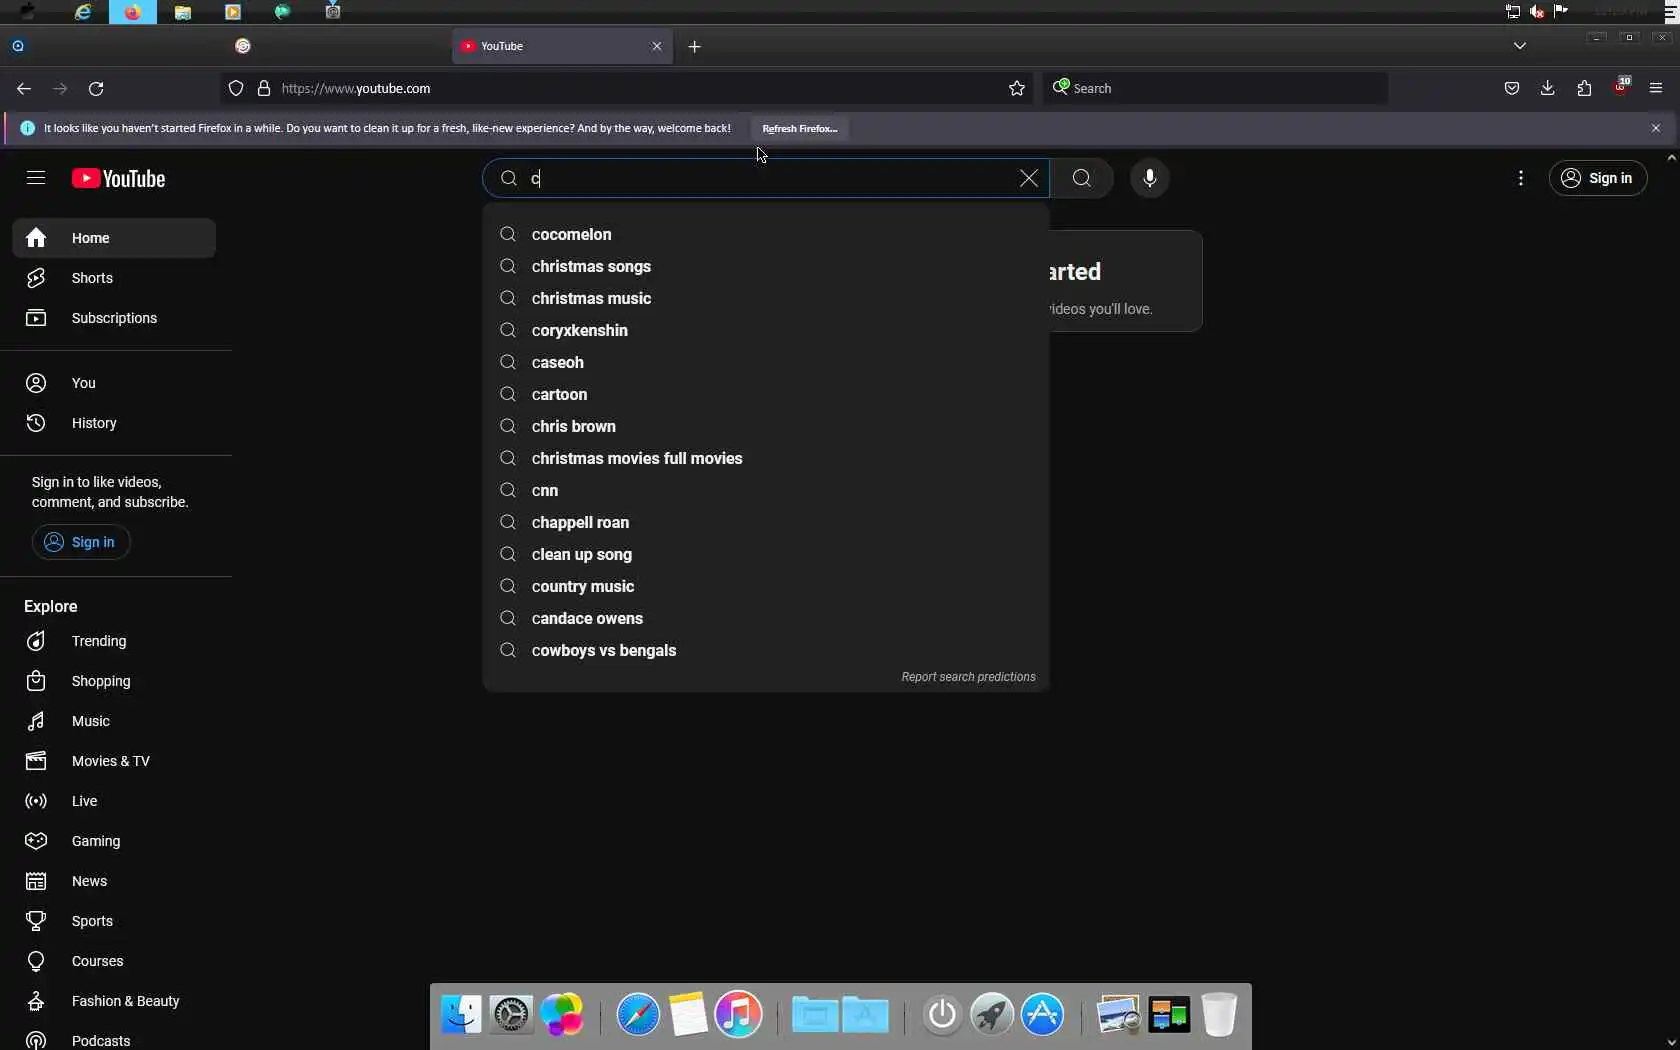
Task: Switch to the YouTube tab
Action: pos(562,46)
